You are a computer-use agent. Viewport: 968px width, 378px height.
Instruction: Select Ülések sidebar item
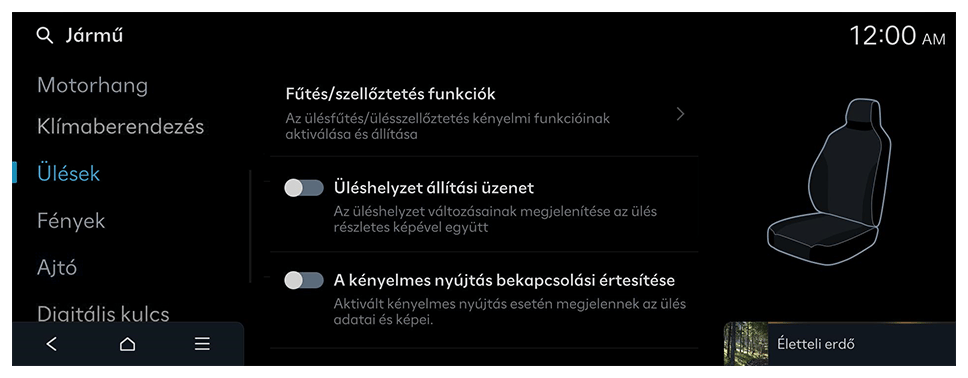click(x=69, y=174)
